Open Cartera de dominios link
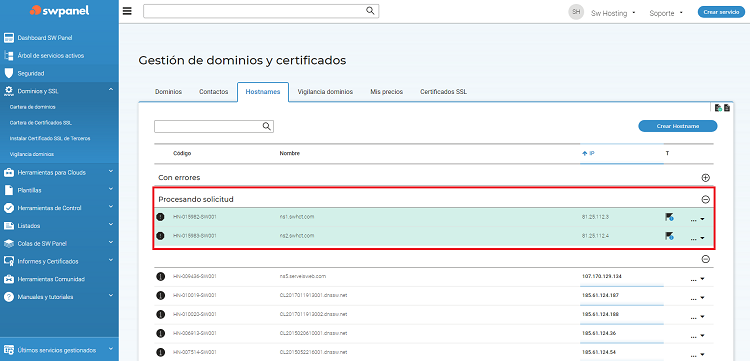 click(x=33, y=107)
